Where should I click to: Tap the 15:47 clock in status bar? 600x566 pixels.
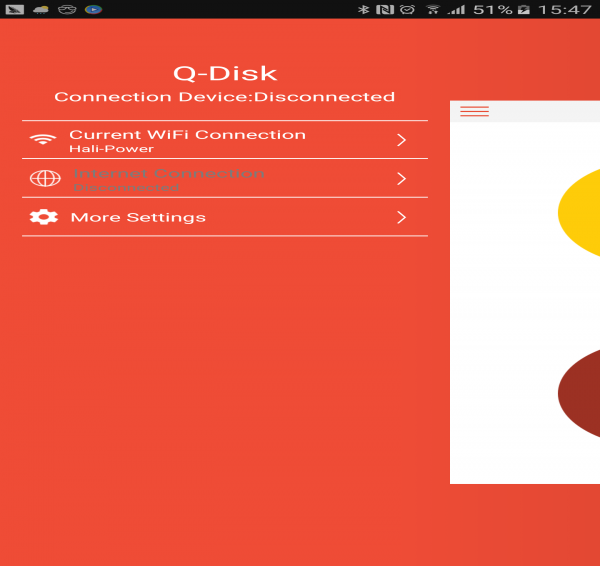(x=565, y=9)
